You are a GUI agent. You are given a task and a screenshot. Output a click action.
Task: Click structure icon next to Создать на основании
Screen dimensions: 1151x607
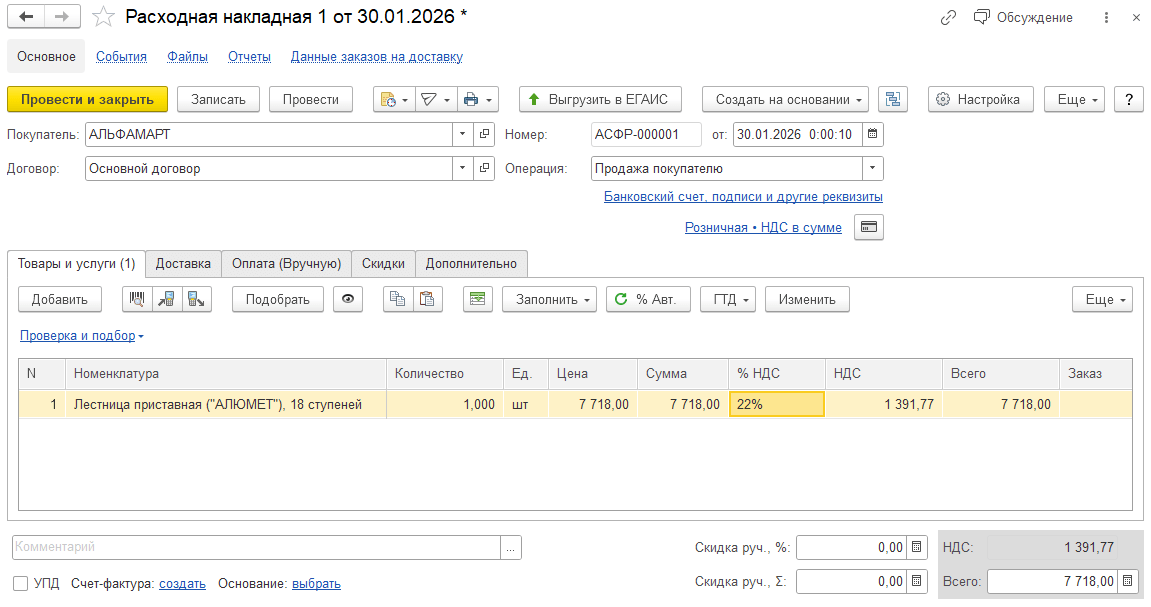pos(892,99)
